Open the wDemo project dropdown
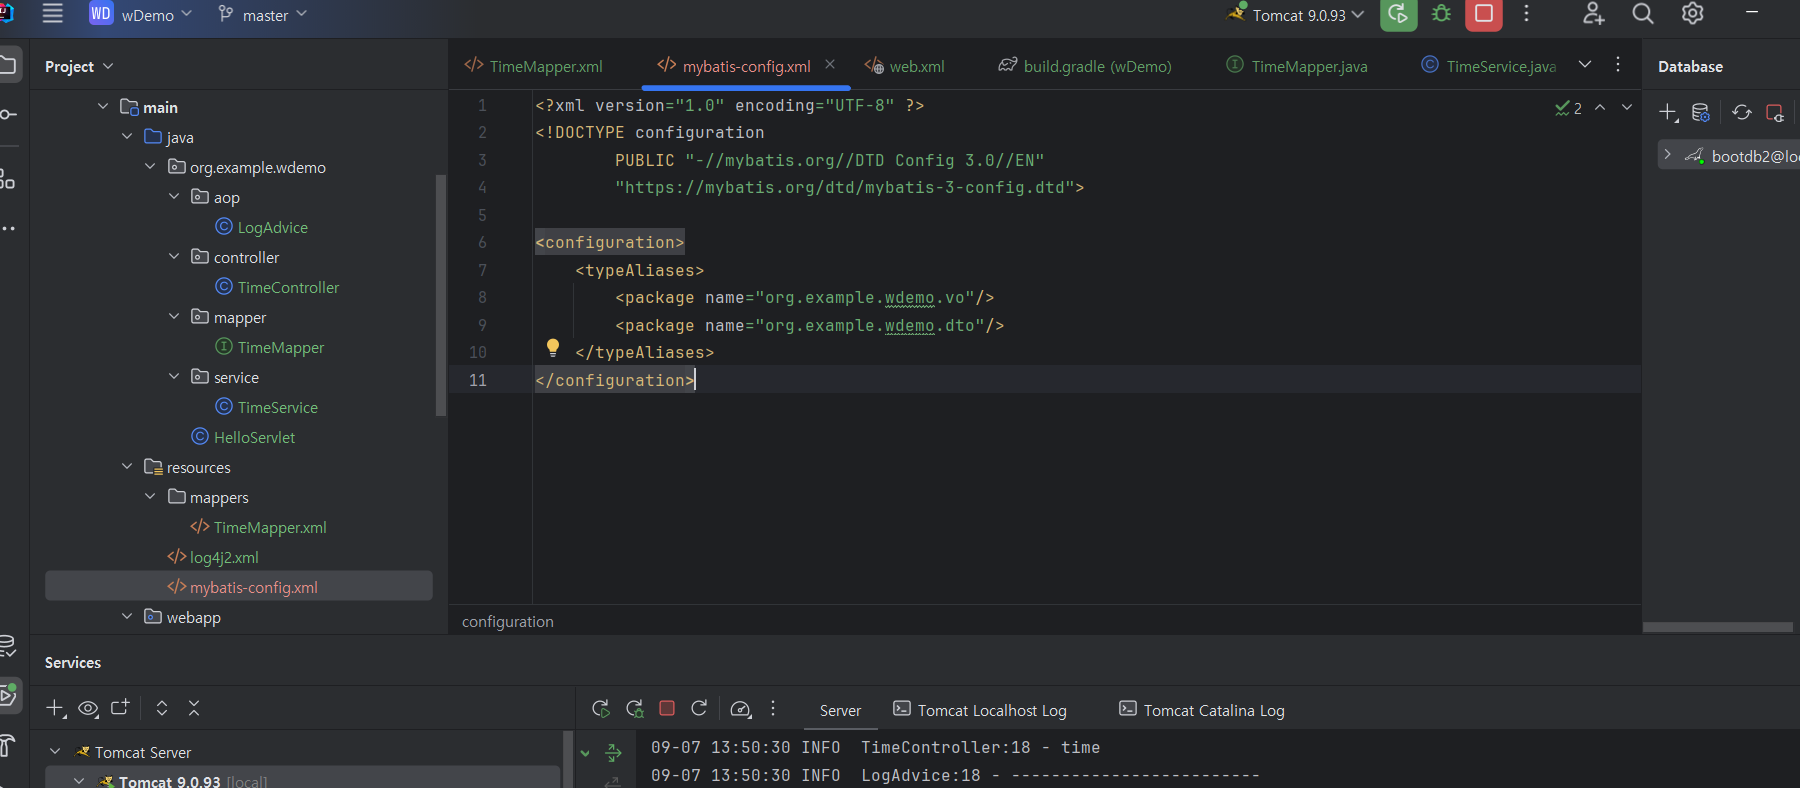The image size is (1800, 788). (141, 14)
